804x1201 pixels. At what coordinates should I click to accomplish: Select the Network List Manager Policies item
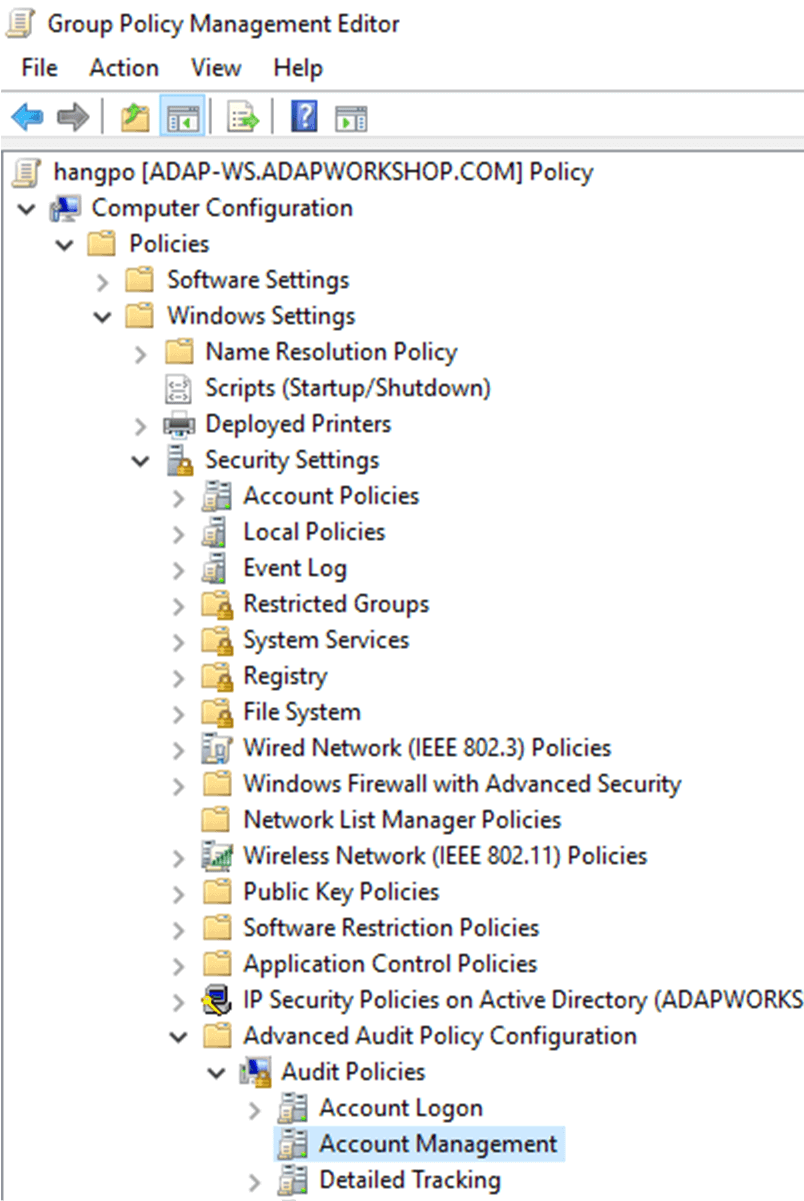tap(402, 820)
